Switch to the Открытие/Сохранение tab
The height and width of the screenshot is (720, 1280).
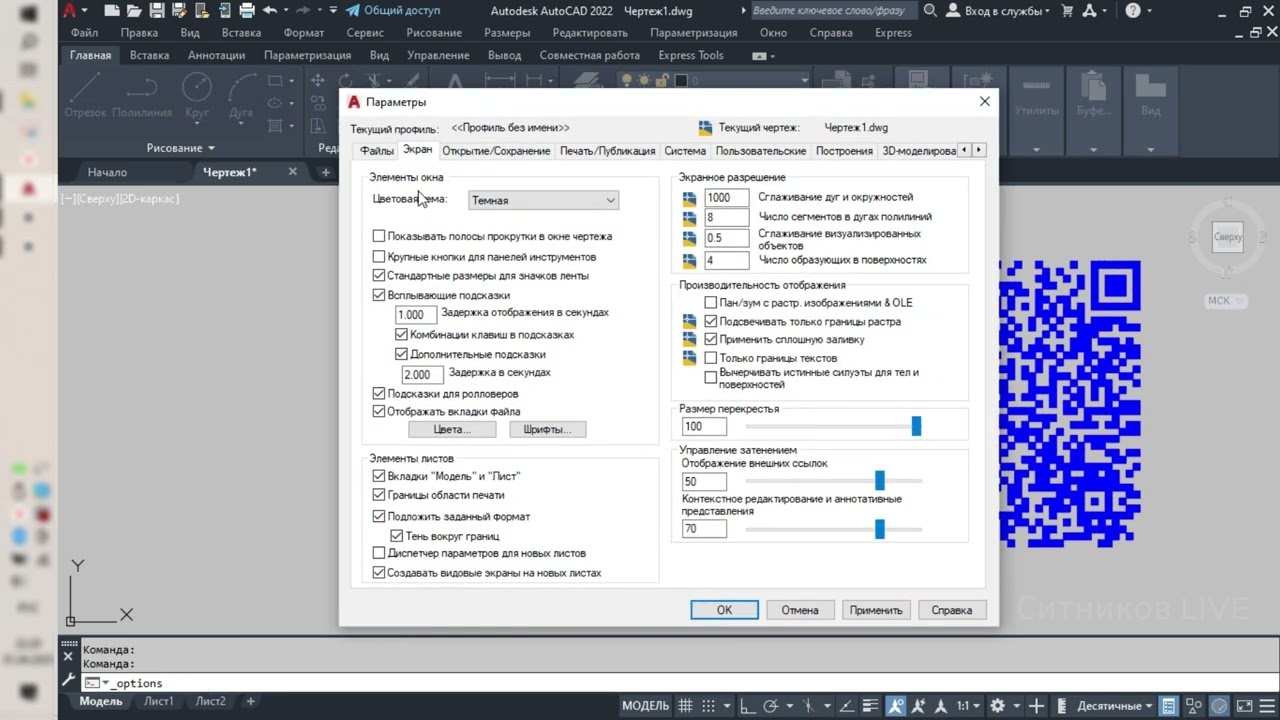496,151
